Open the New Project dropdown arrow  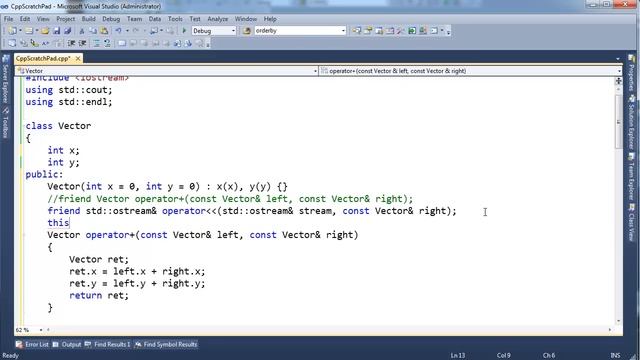(x=20, y=31)
